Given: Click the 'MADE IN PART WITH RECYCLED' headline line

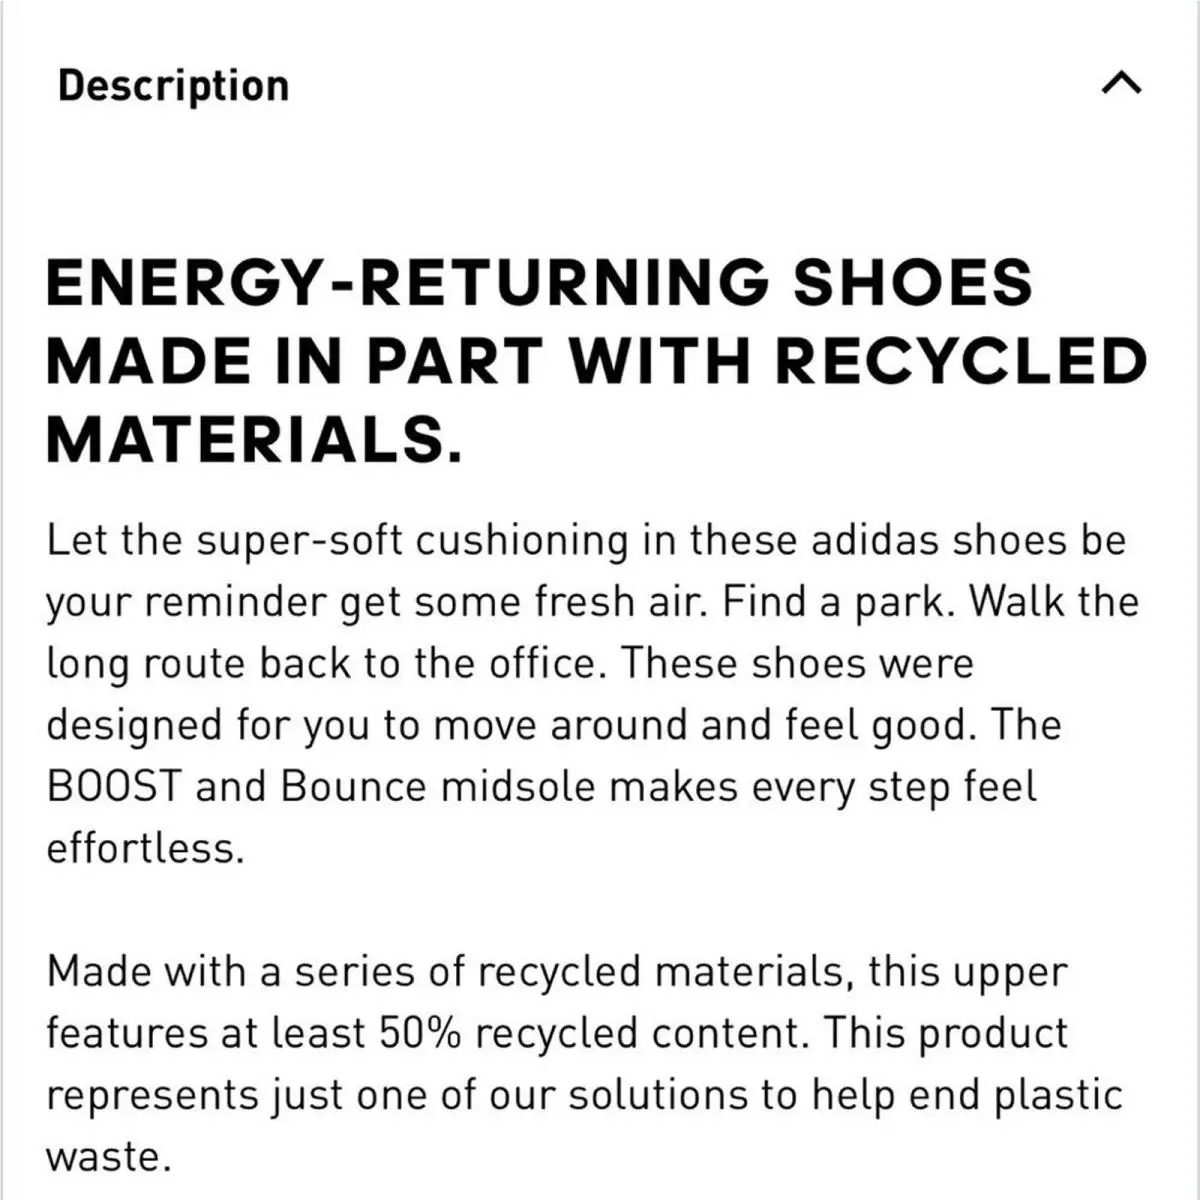Looking at the screenshot, I should pyautogui.click(x=596, y=361).
